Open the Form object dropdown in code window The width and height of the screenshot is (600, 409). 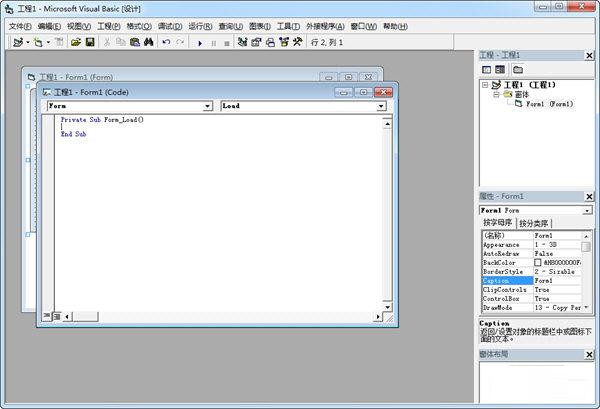point(207,106)
